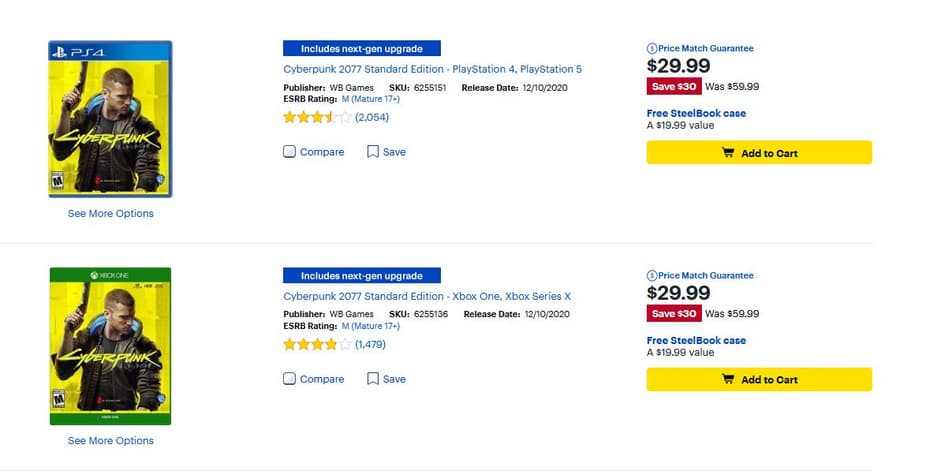Add Xbox Cyberpunk 2077 to cart
The image size is (937, 475).
[x=759, y=380]
